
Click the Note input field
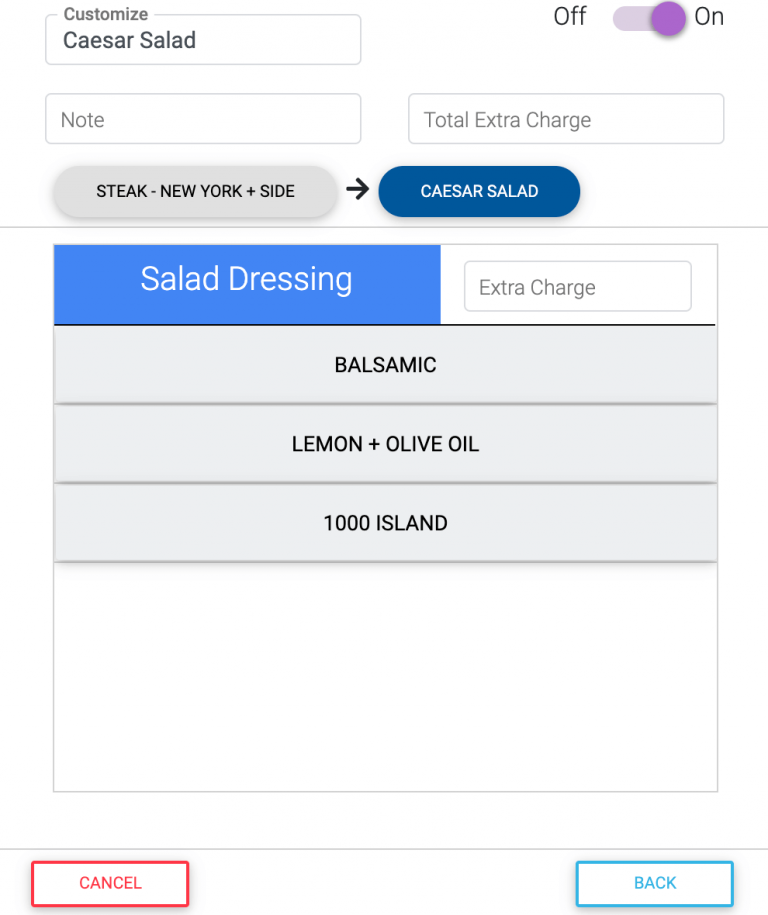click(x=202, y=118)
